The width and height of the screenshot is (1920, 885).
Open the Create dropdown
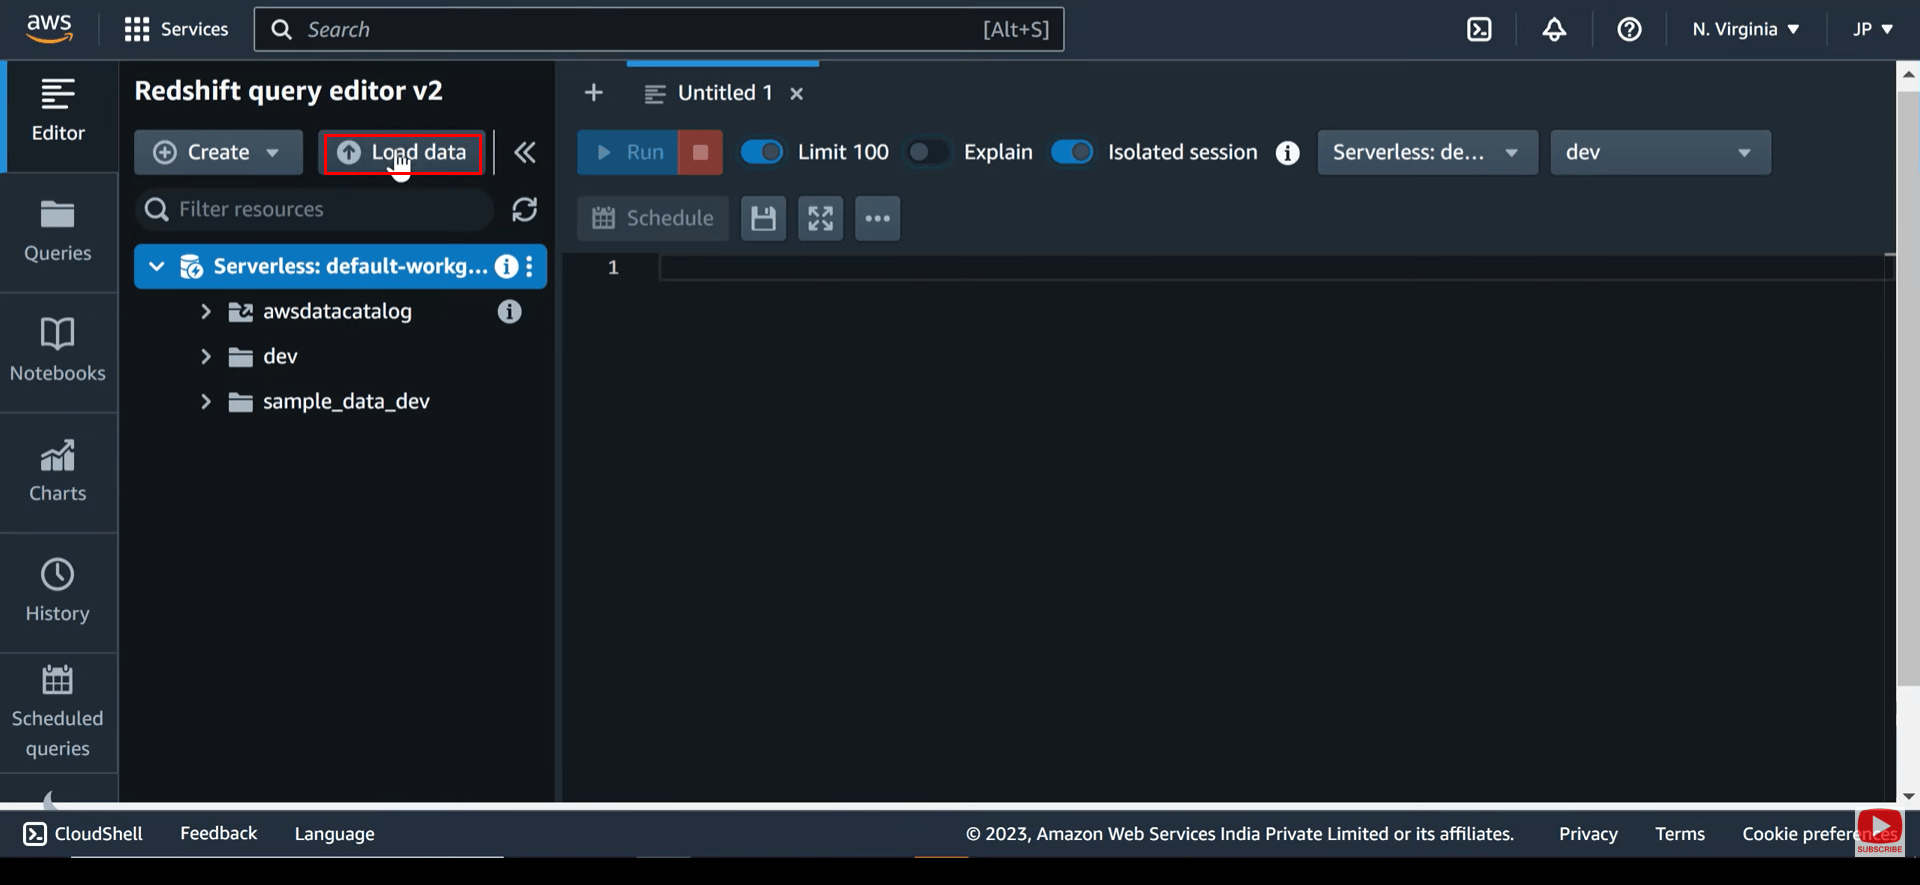point(218,152)
